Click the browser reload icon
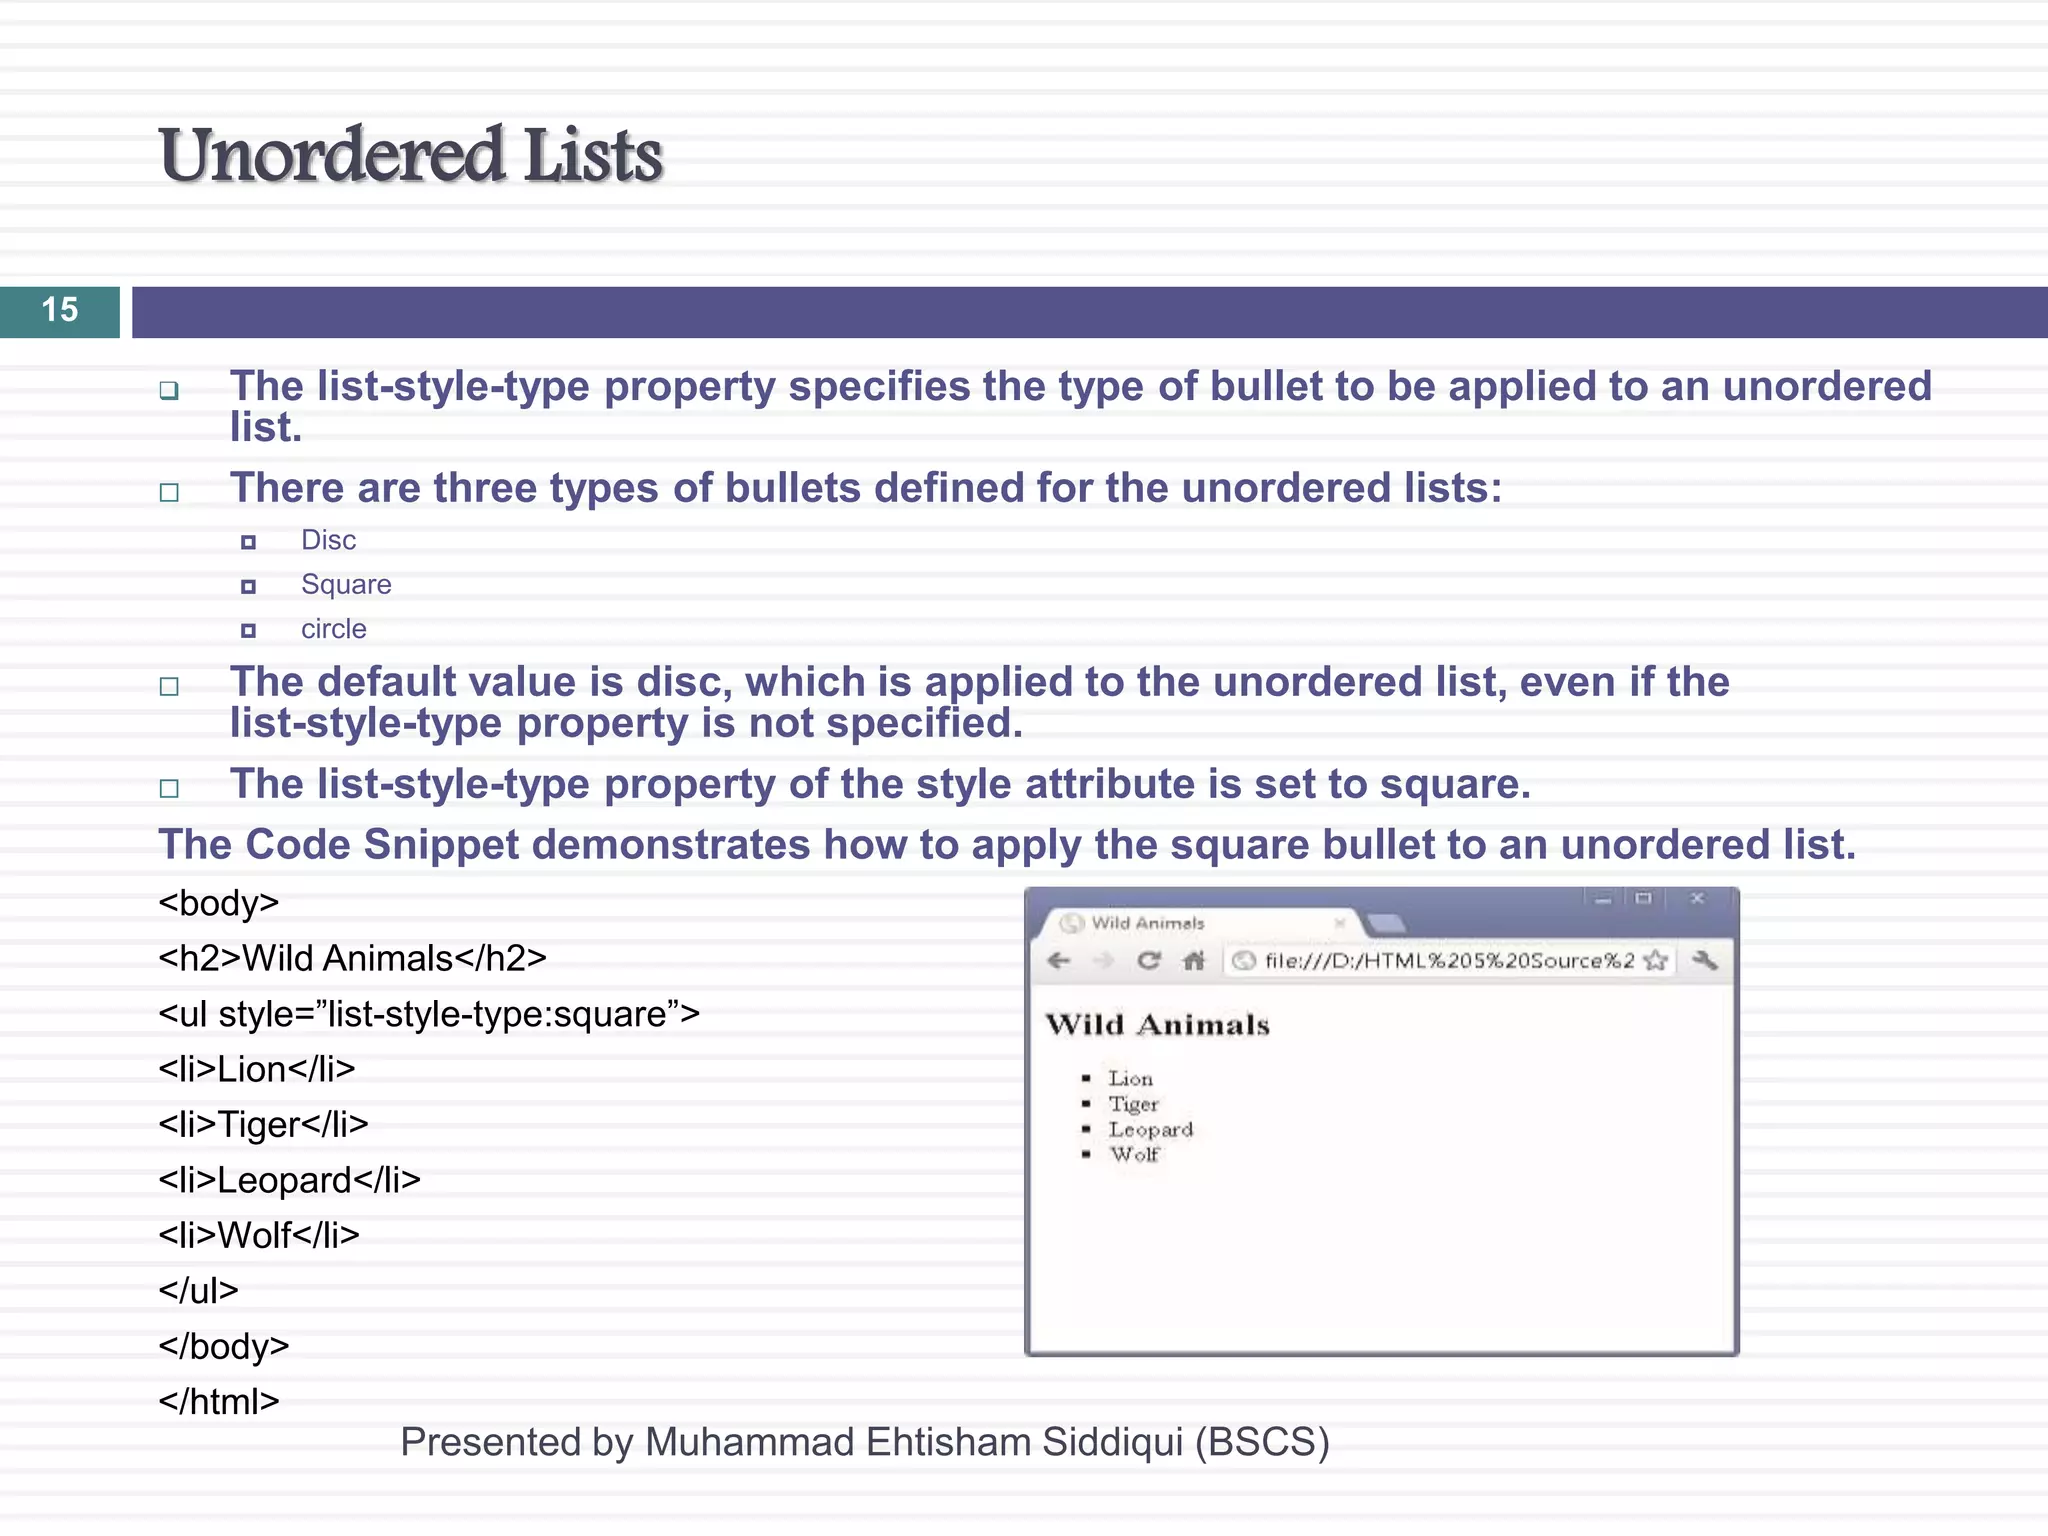Image resolution: width=2048 pixels, height=1536 pixels. click(x=1149, y=960)
